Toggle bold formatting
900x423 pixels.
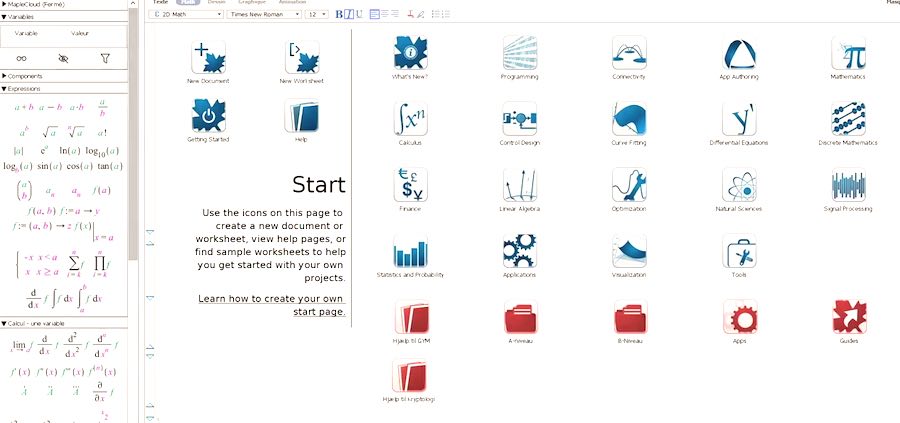coord(339,14)
